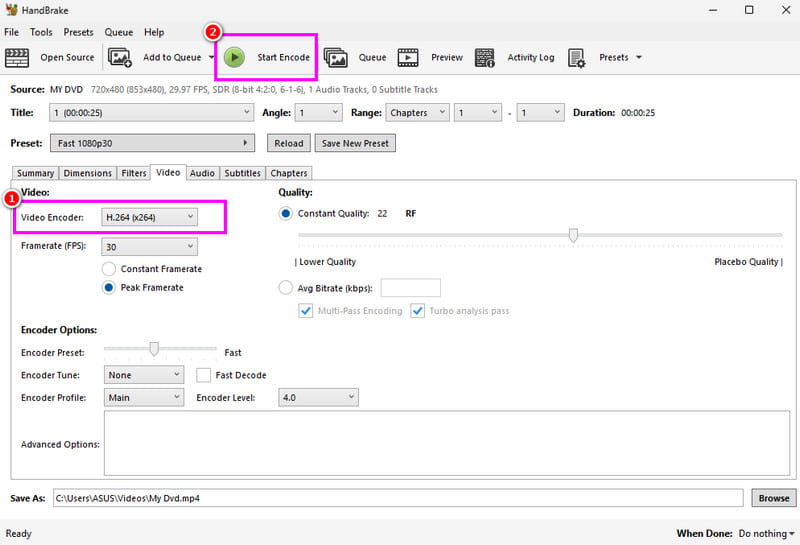Image resolution: width=800 pixels, height=545 pixels.
Task: Click the Duration value 00:00:25
Action: coord(638,113)
